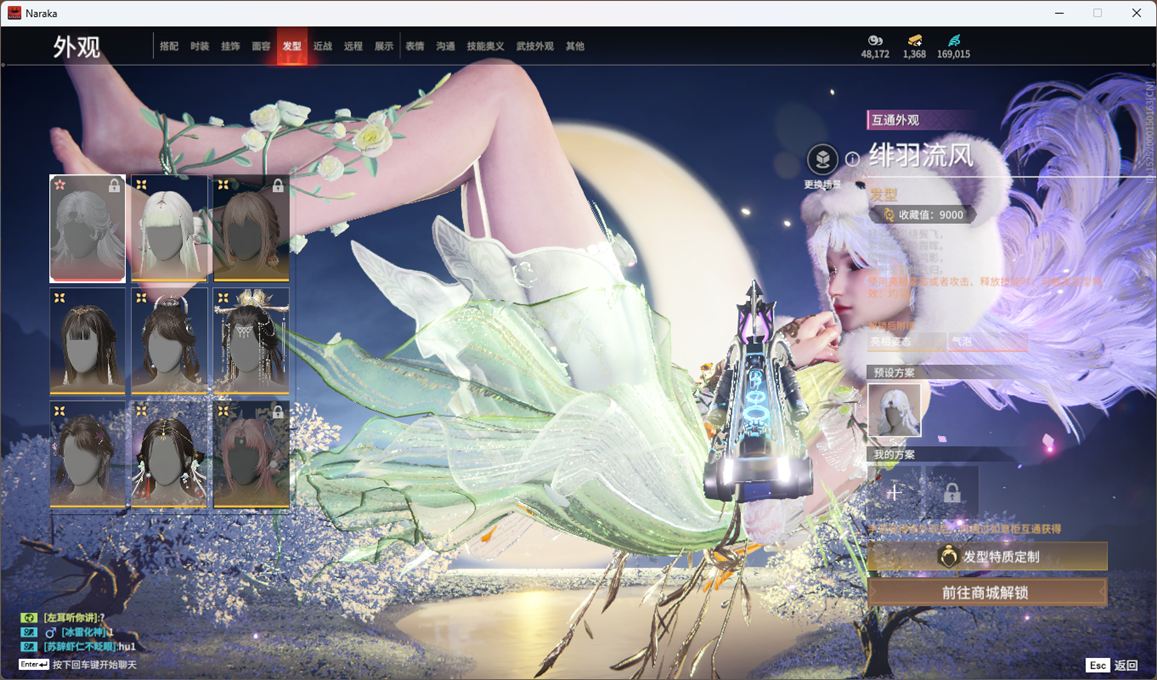Click lock icon on pink hairstyle thumbnail
This screenshot has height=680, width=1157.
click(x=277, y=412)
